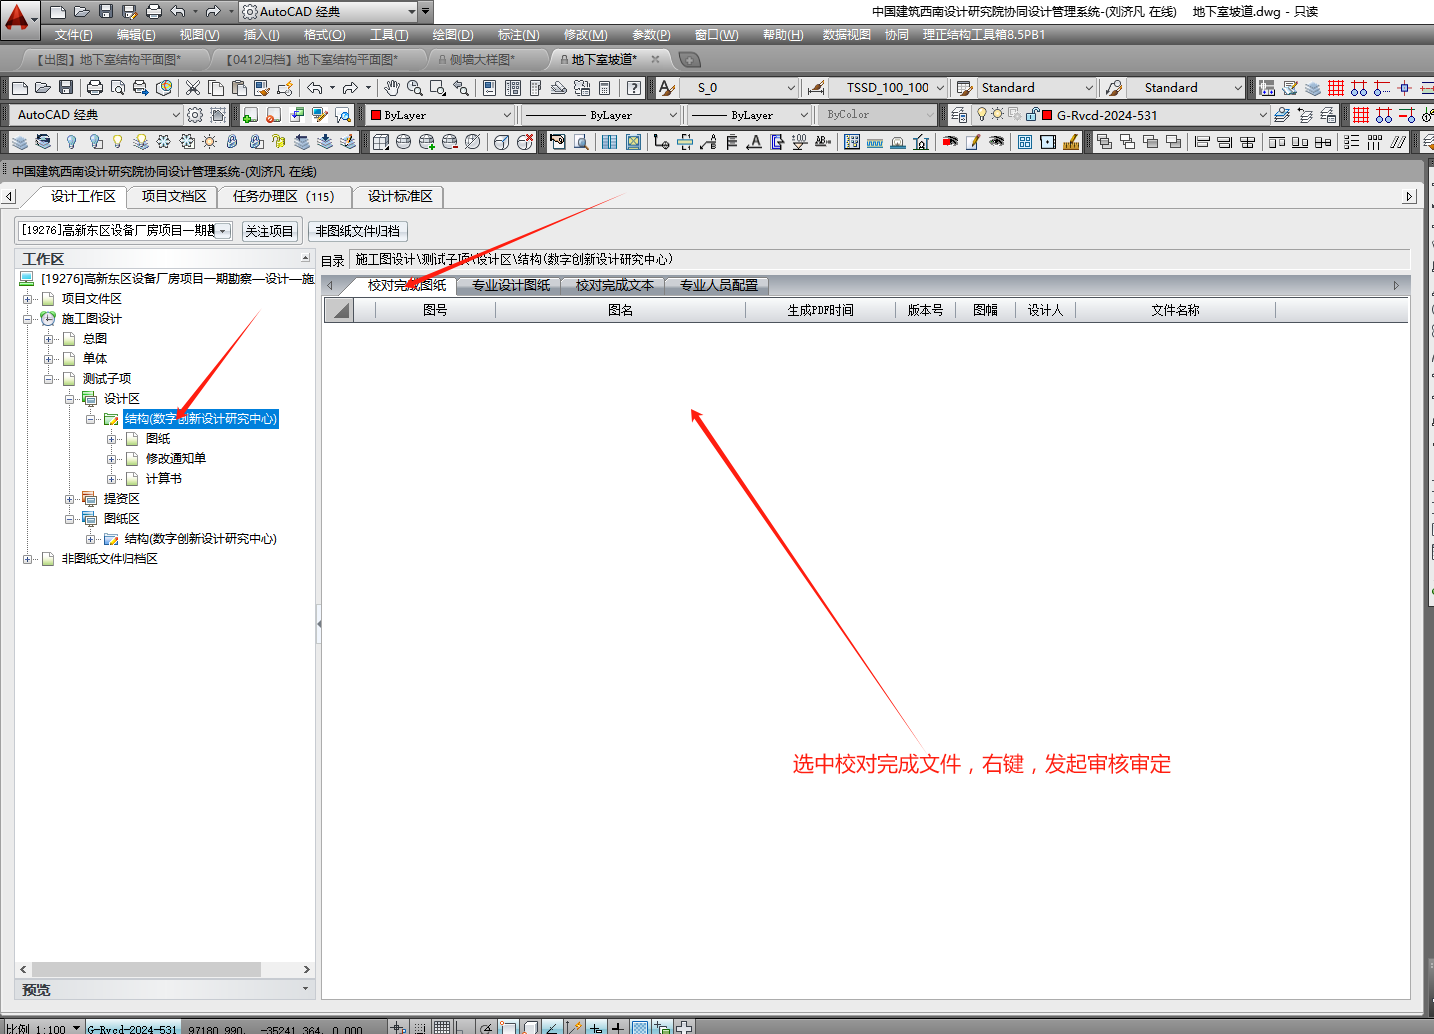Click the Table Style icon beside Standard

point(964,88)
